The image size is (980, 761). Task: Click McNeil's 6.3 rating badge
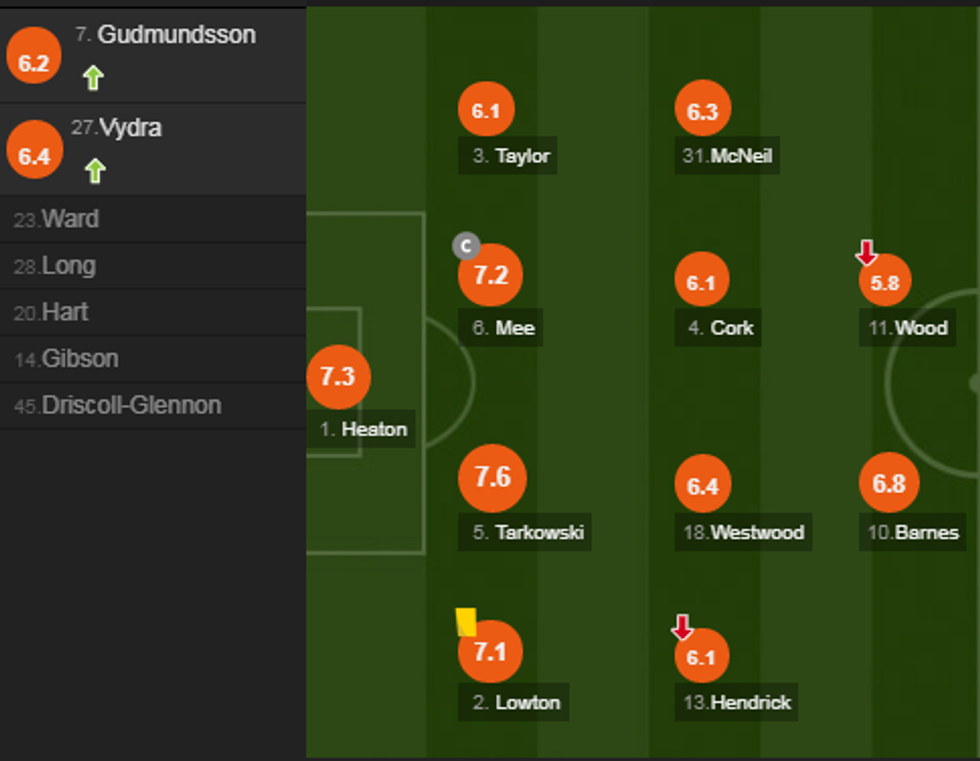(702, 112)
